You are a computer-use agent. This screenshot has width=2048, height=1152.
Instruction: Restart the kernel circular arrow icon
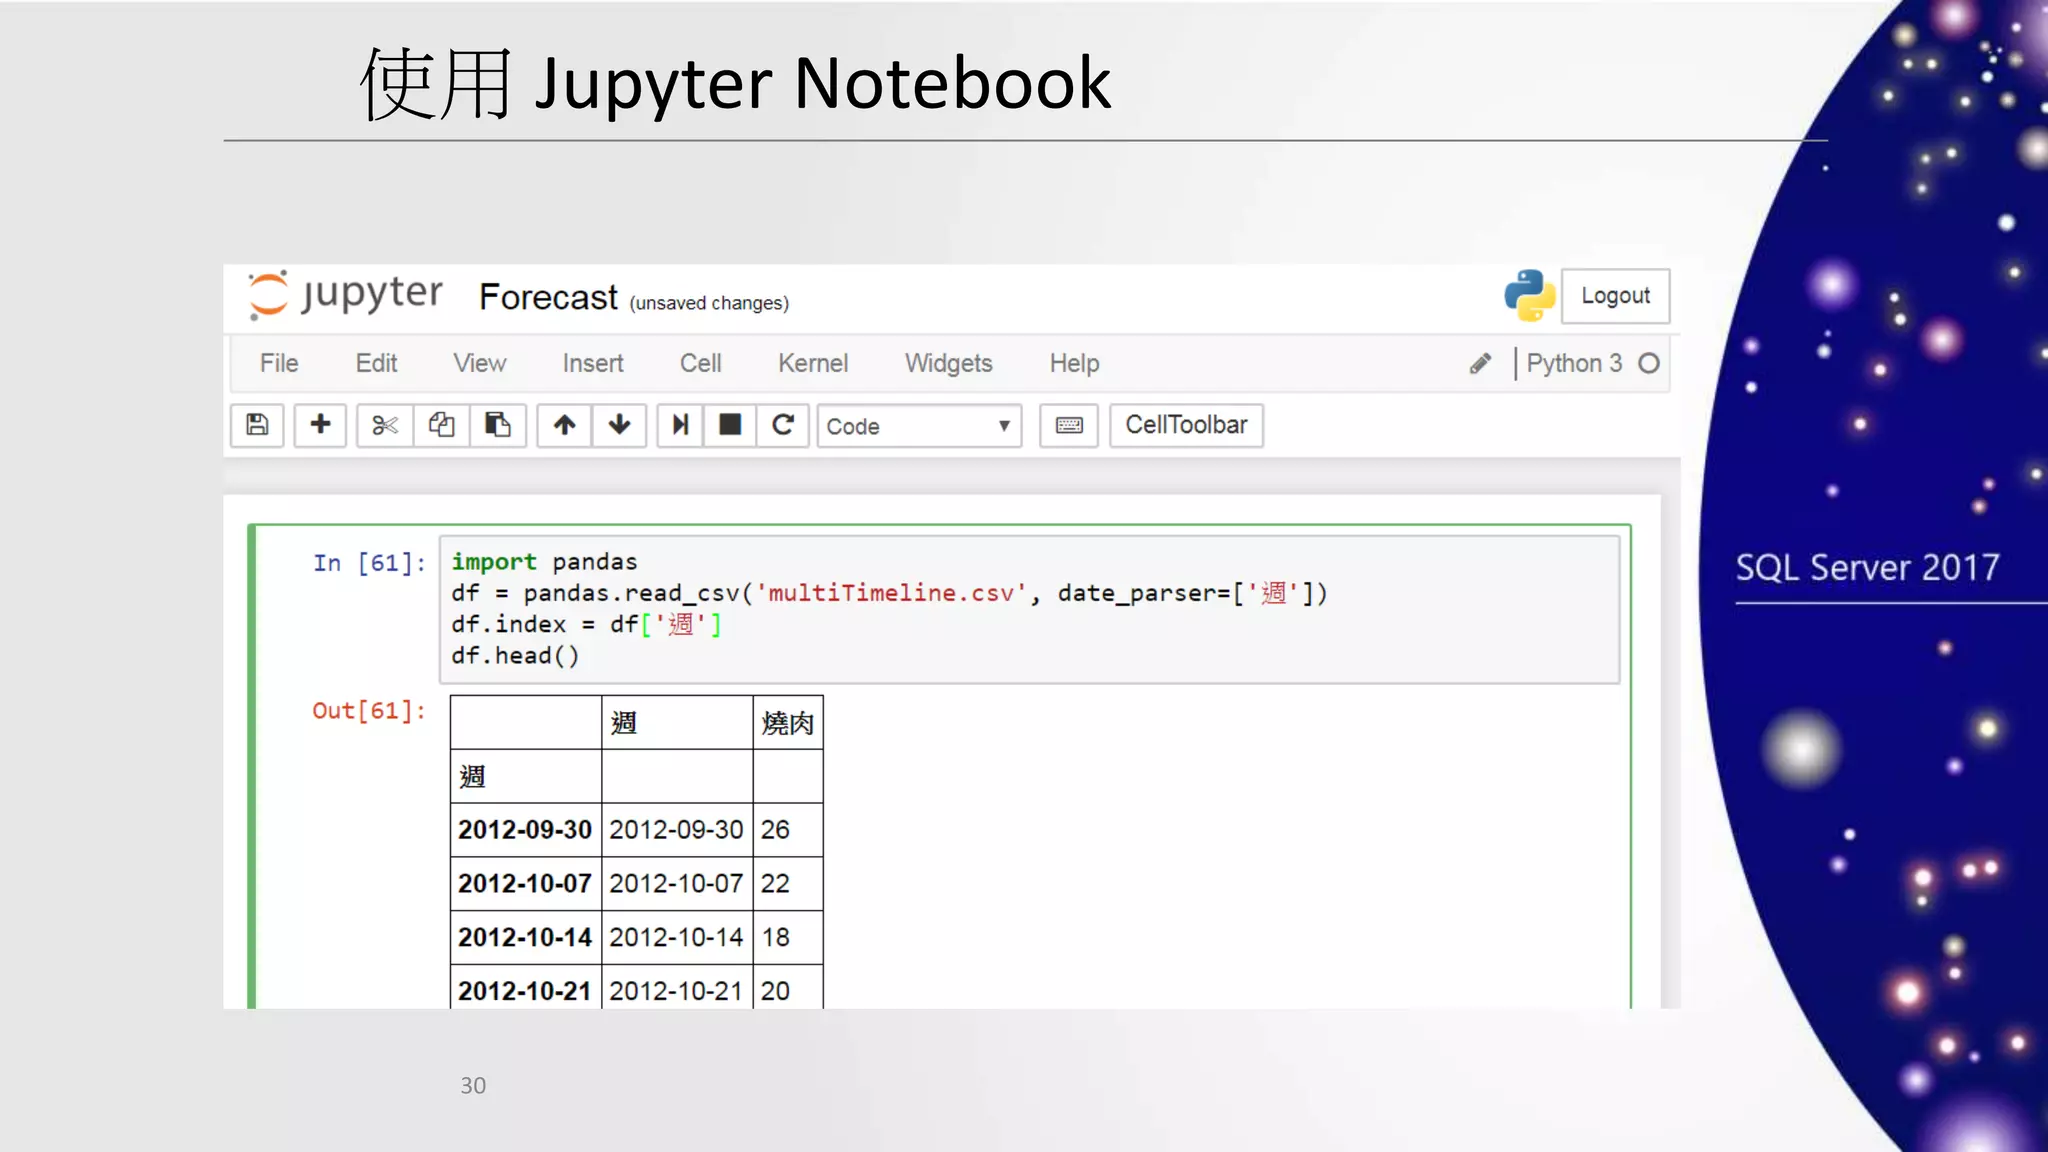pos(783,425)
